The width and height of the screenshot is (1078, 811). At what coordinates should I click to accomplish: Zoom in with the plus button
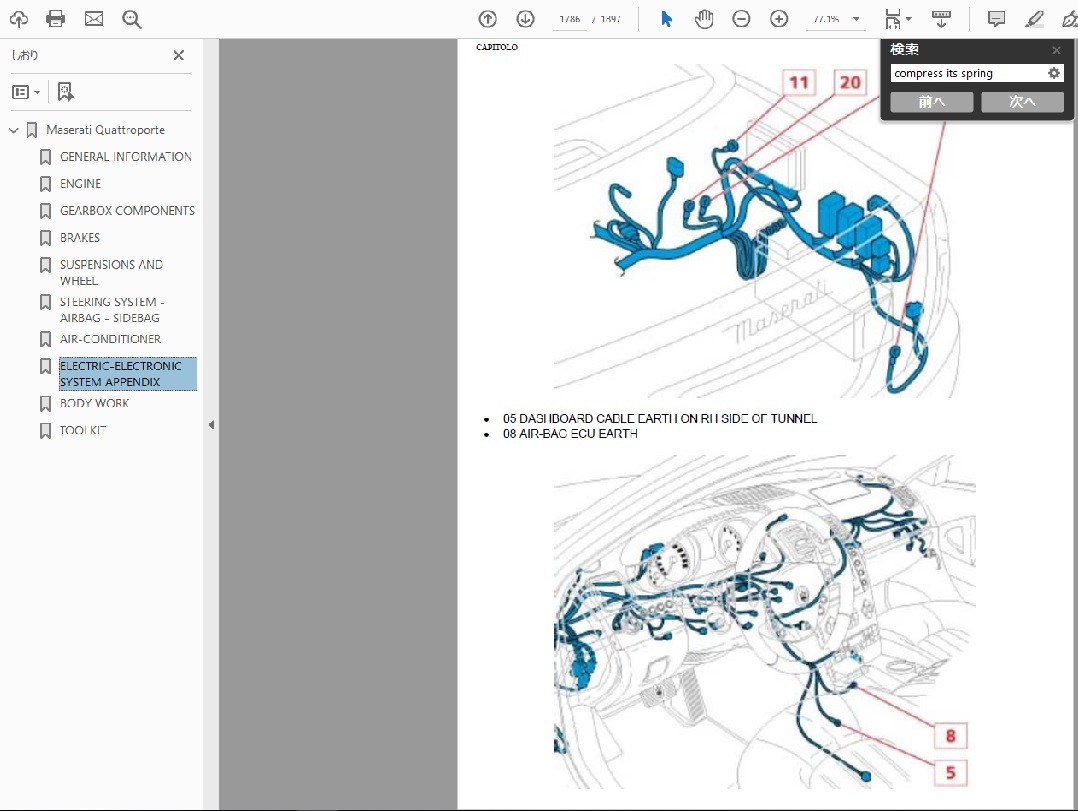[779, 19]
